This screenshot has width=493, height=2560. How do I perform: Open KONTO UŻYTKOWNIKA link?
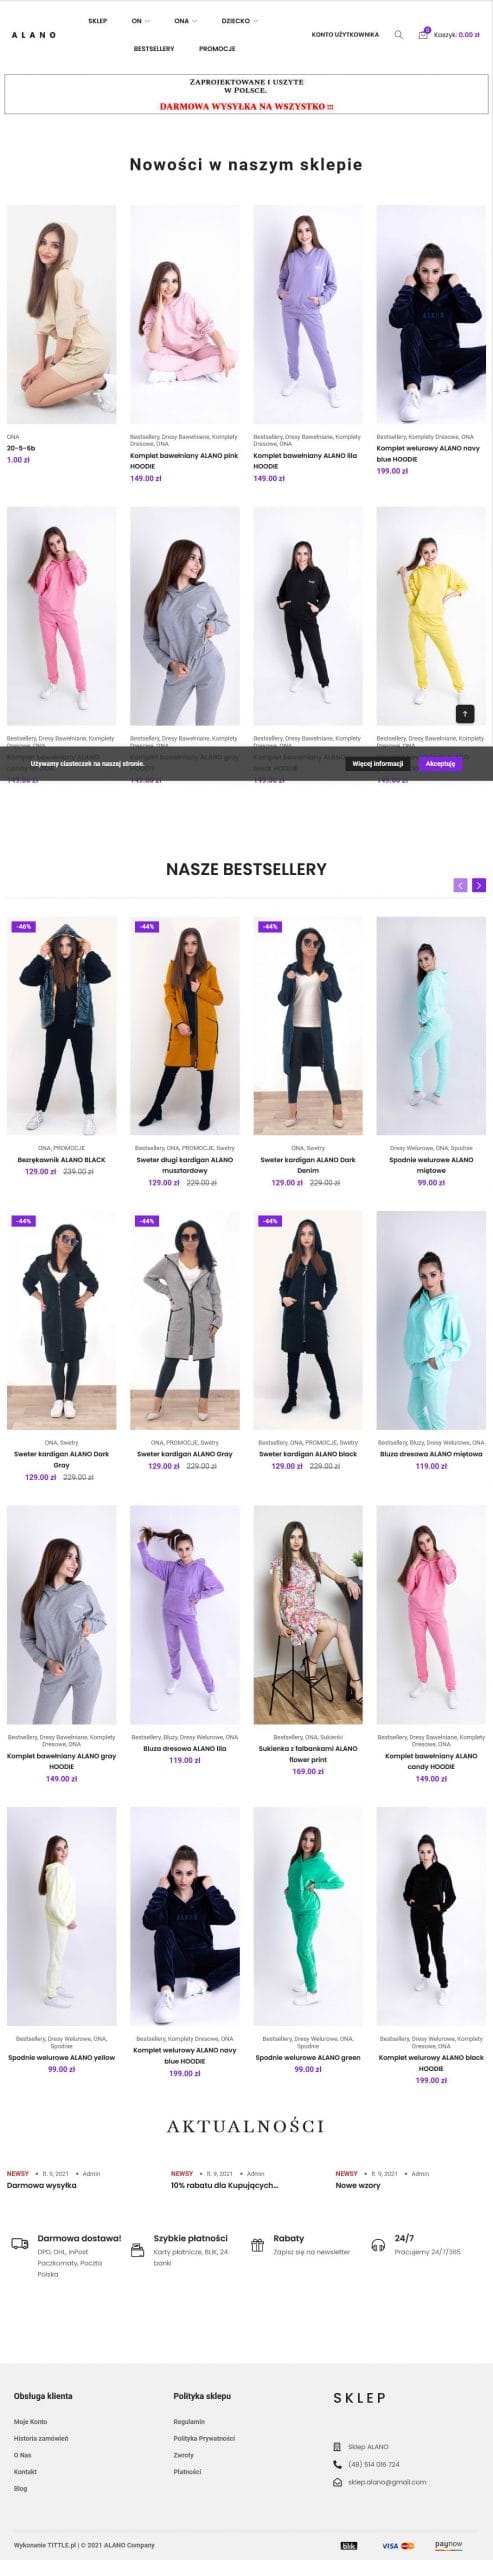tap(345, 35)
